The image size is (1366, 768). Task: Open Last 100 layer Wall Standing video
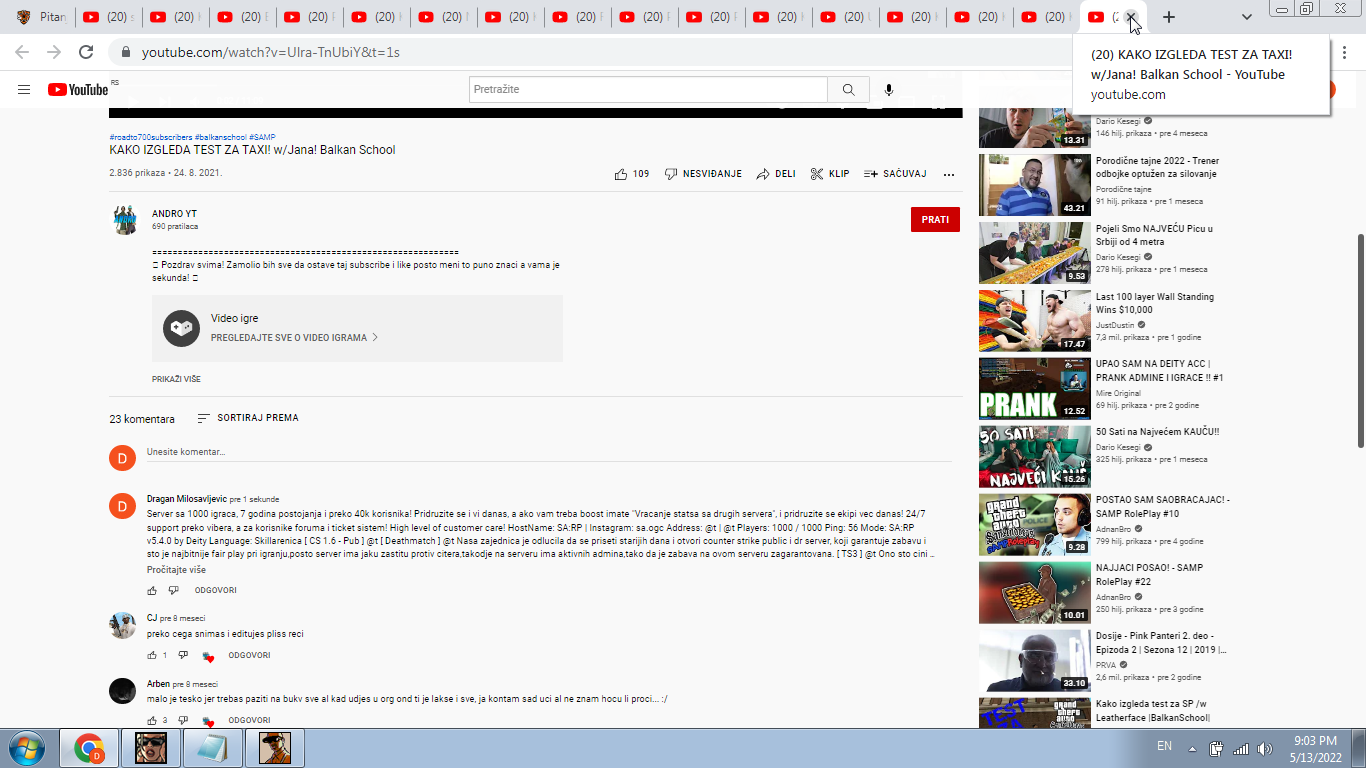[x=1157, y=303]
